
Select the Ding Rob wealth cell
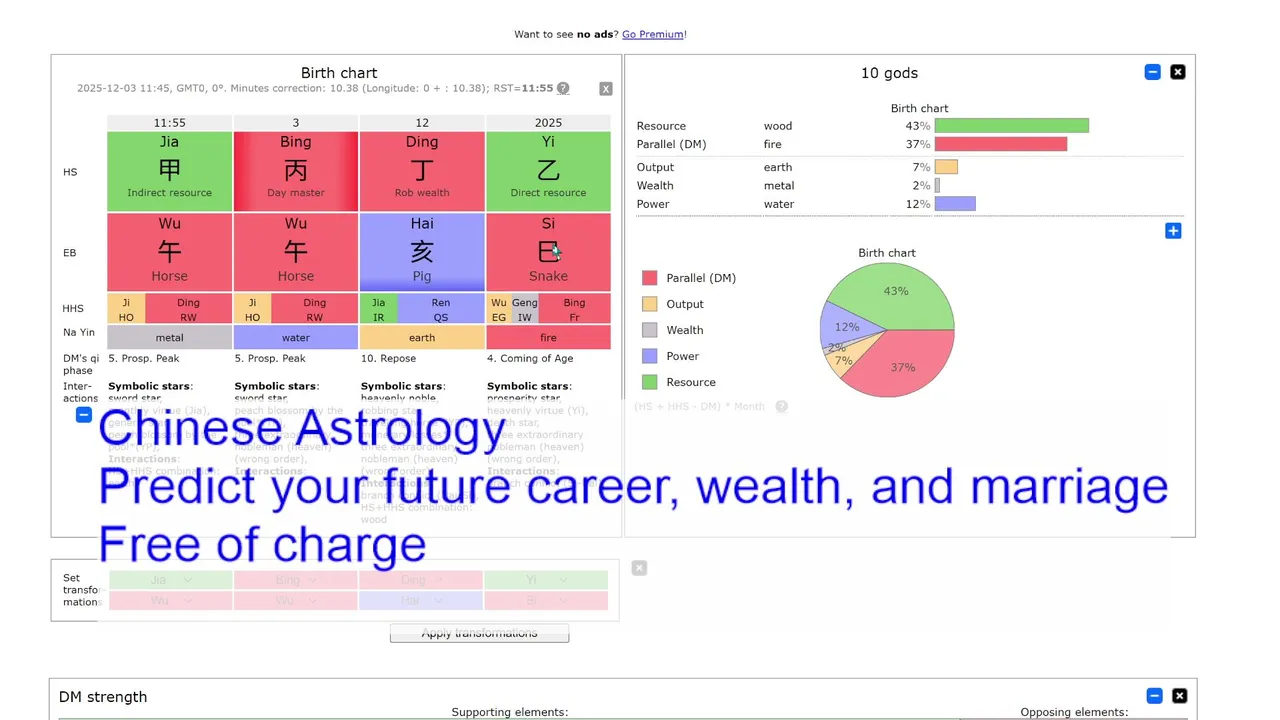click(x=422, y=171)
